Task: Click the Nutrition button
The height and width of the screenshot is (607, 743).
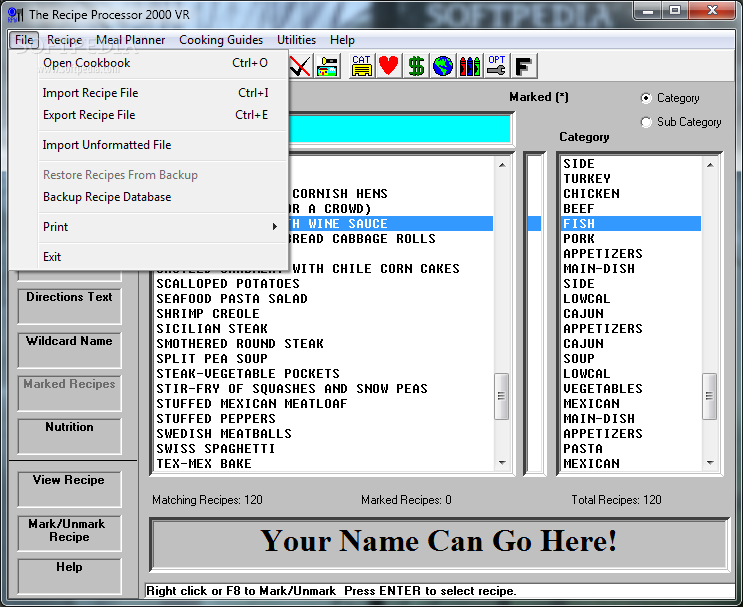Action: [69, 436]
